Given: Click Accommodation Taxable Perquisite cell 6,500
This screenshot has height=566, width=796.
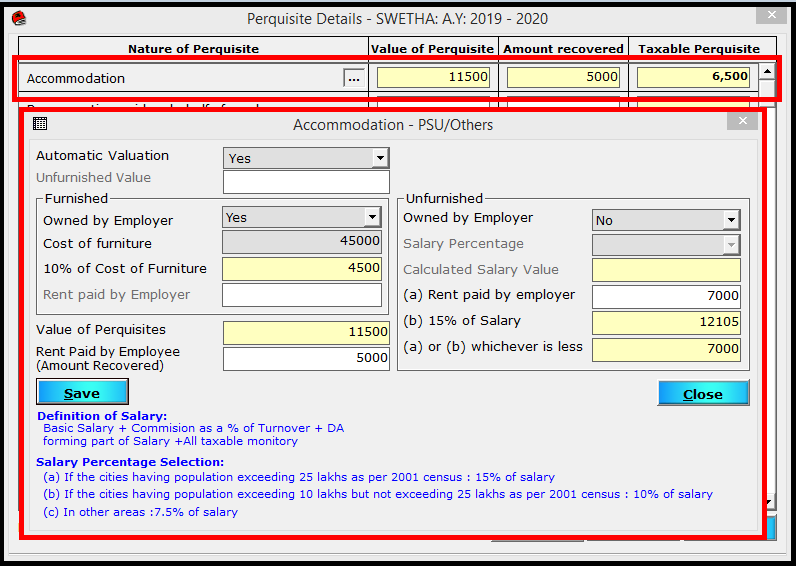Looking at the screenshot, I should click(693, 78).
